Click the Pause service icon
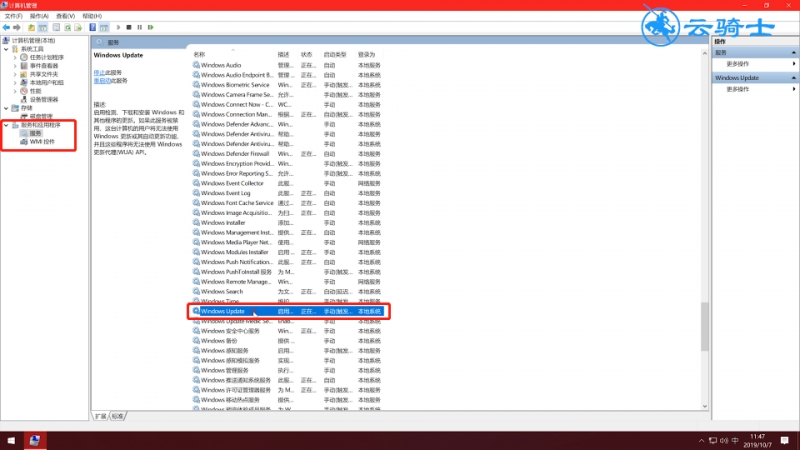Viewport: 800px width, 450px height. [140, 27]
